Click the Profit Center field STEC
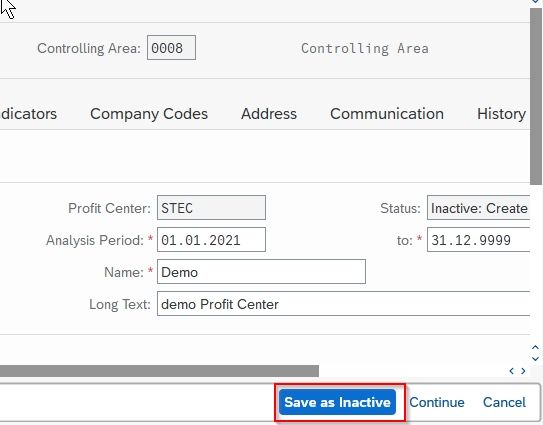Image resolution: width=543 pixels, height=425 pixels. (211, 207)
